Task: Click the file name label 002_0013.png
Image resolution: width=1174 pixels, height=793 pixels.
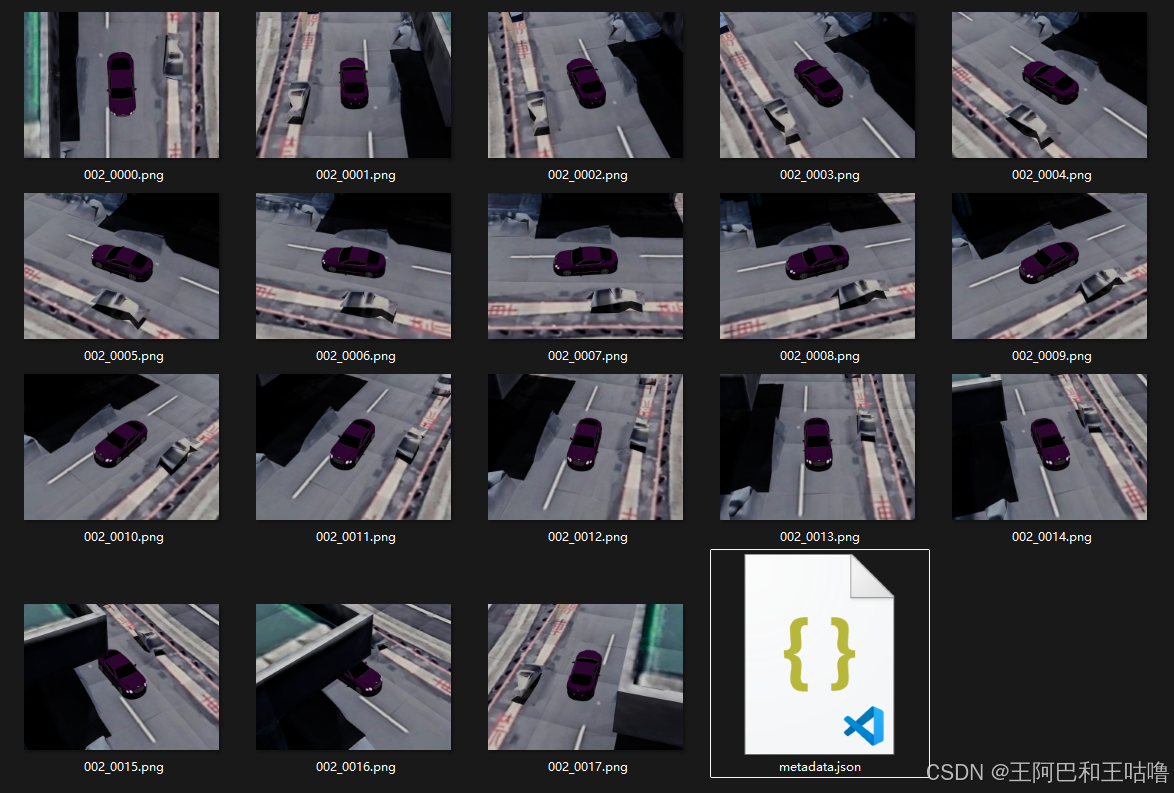Action: tap(820, 538)
